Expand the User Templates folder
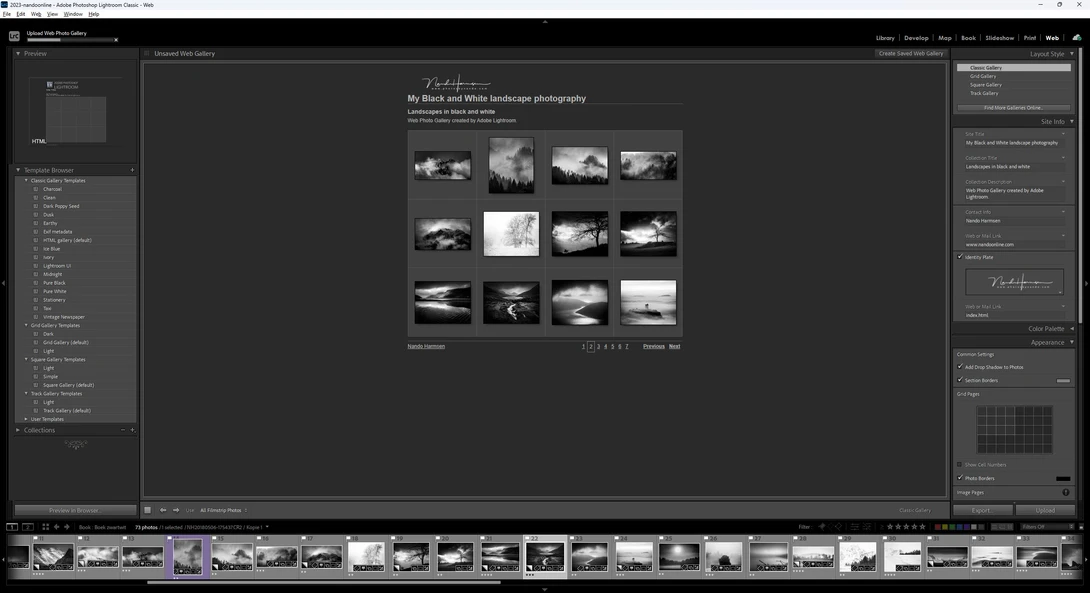1090x593 pixels. click(x=26, y=419)
